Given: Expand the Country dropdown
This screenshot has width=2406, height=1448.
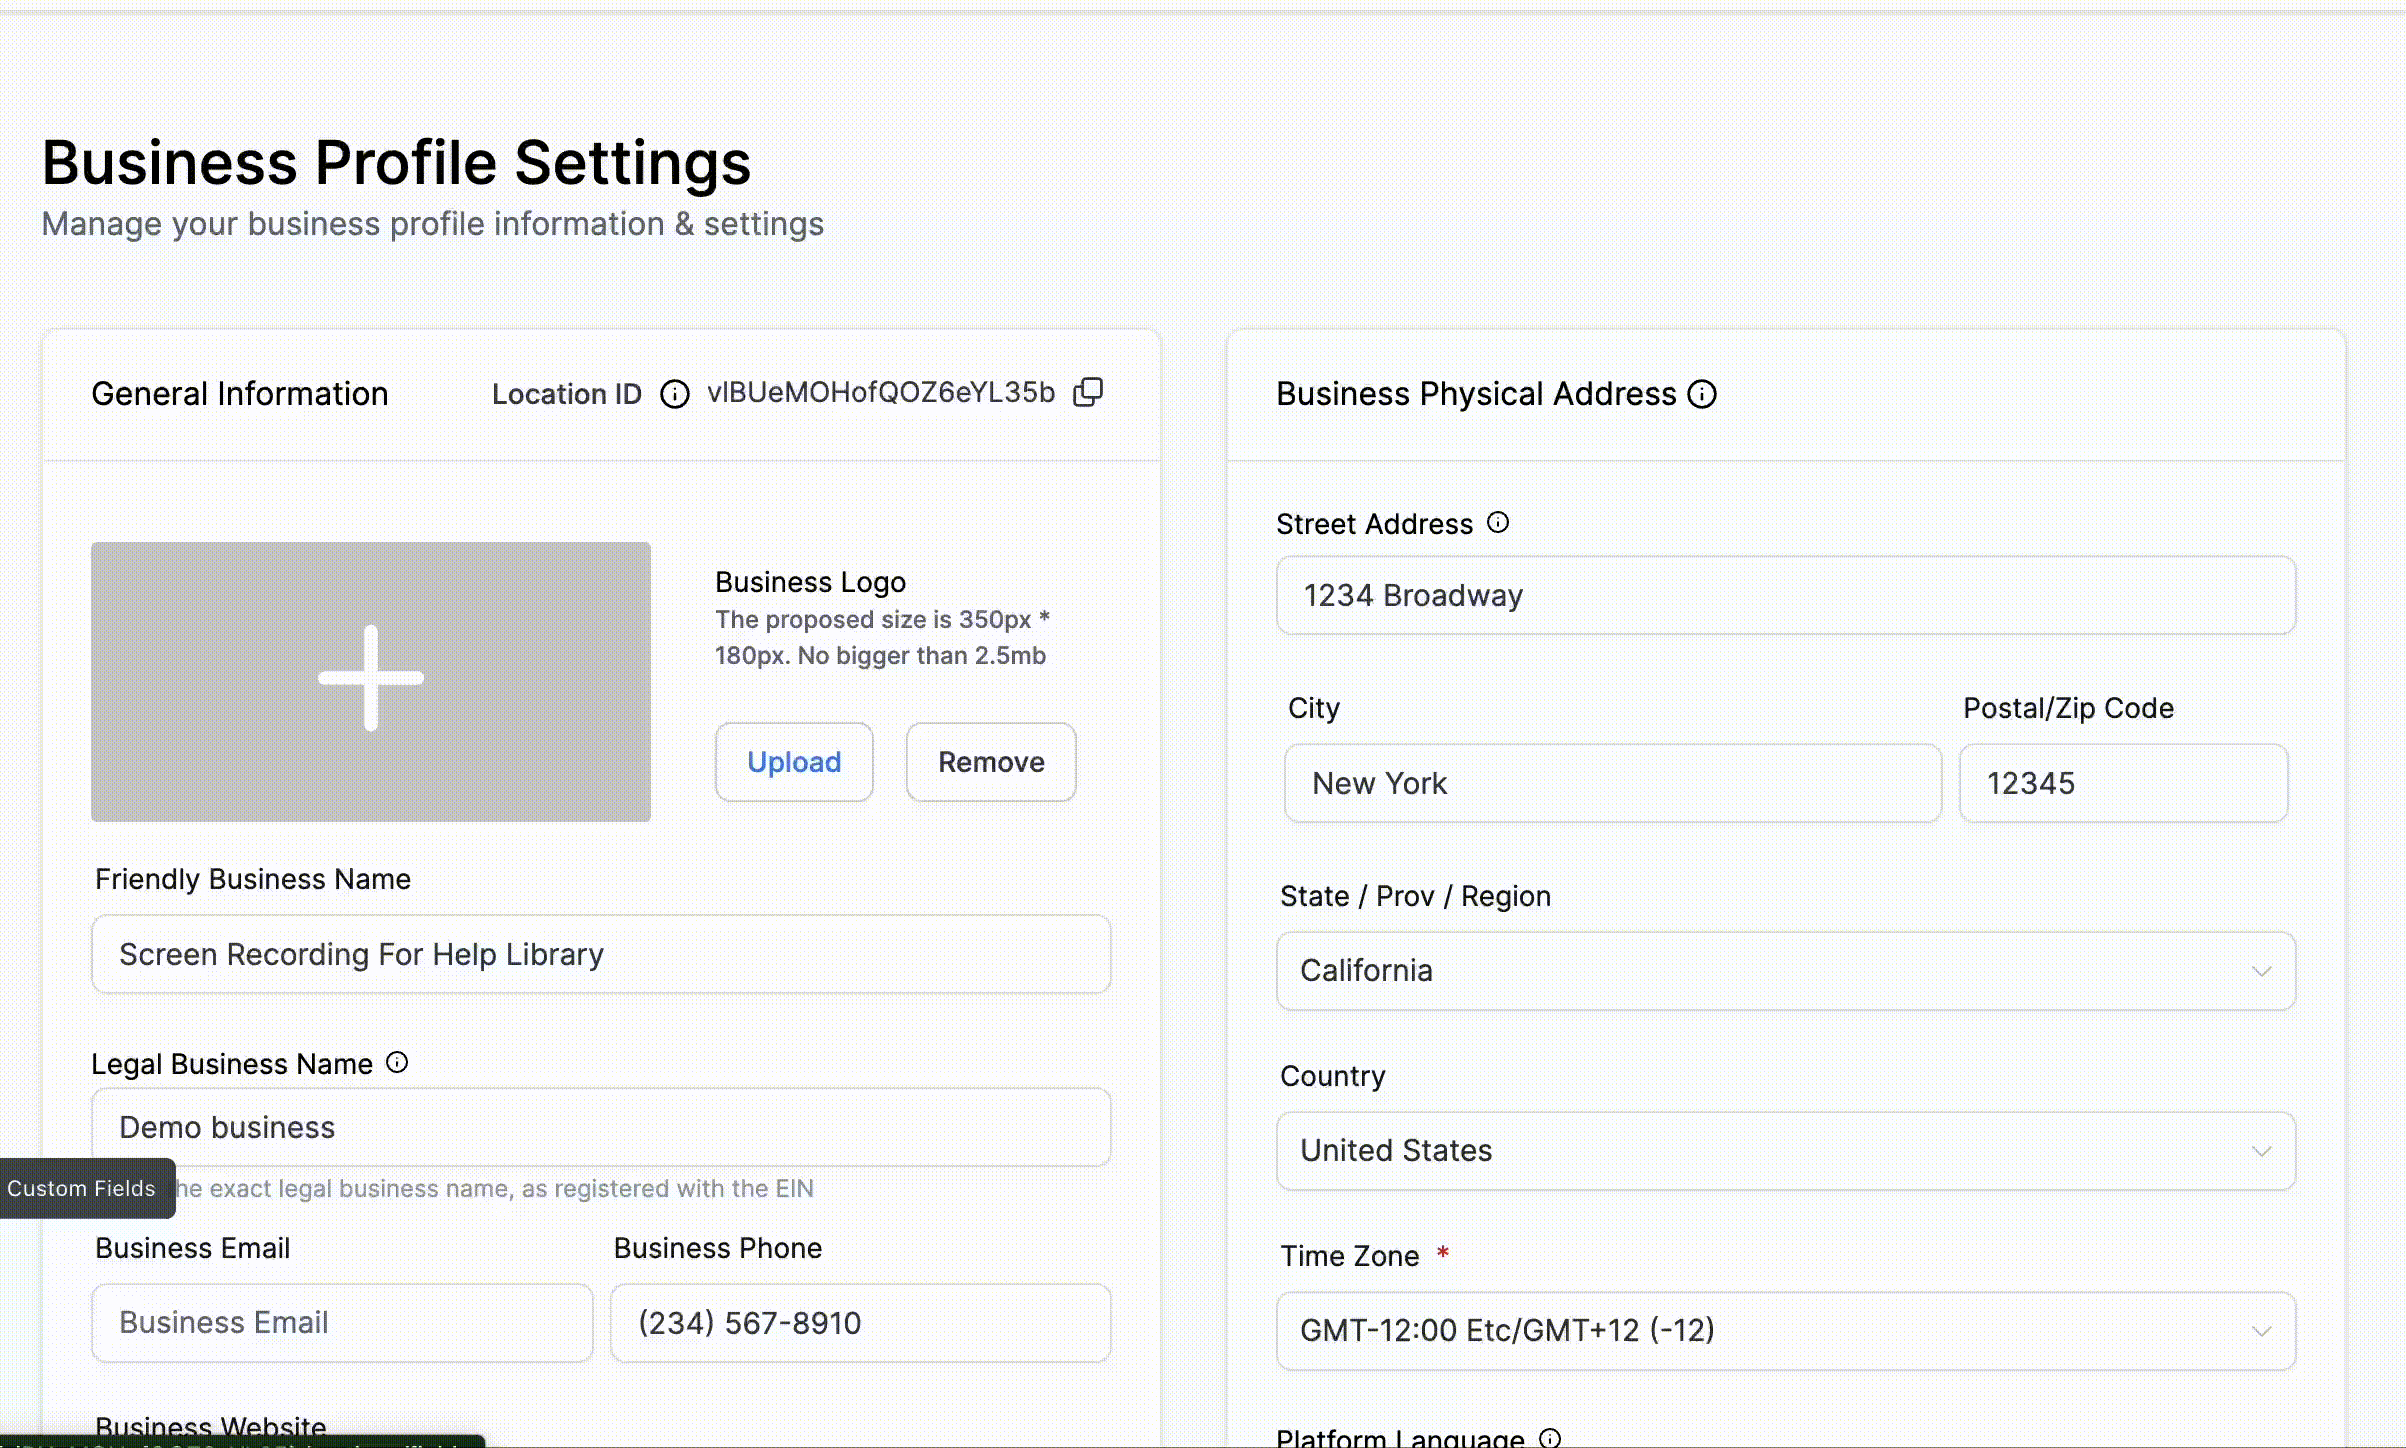Looking at the screenshot, I should click(x=1785, y=1151).
